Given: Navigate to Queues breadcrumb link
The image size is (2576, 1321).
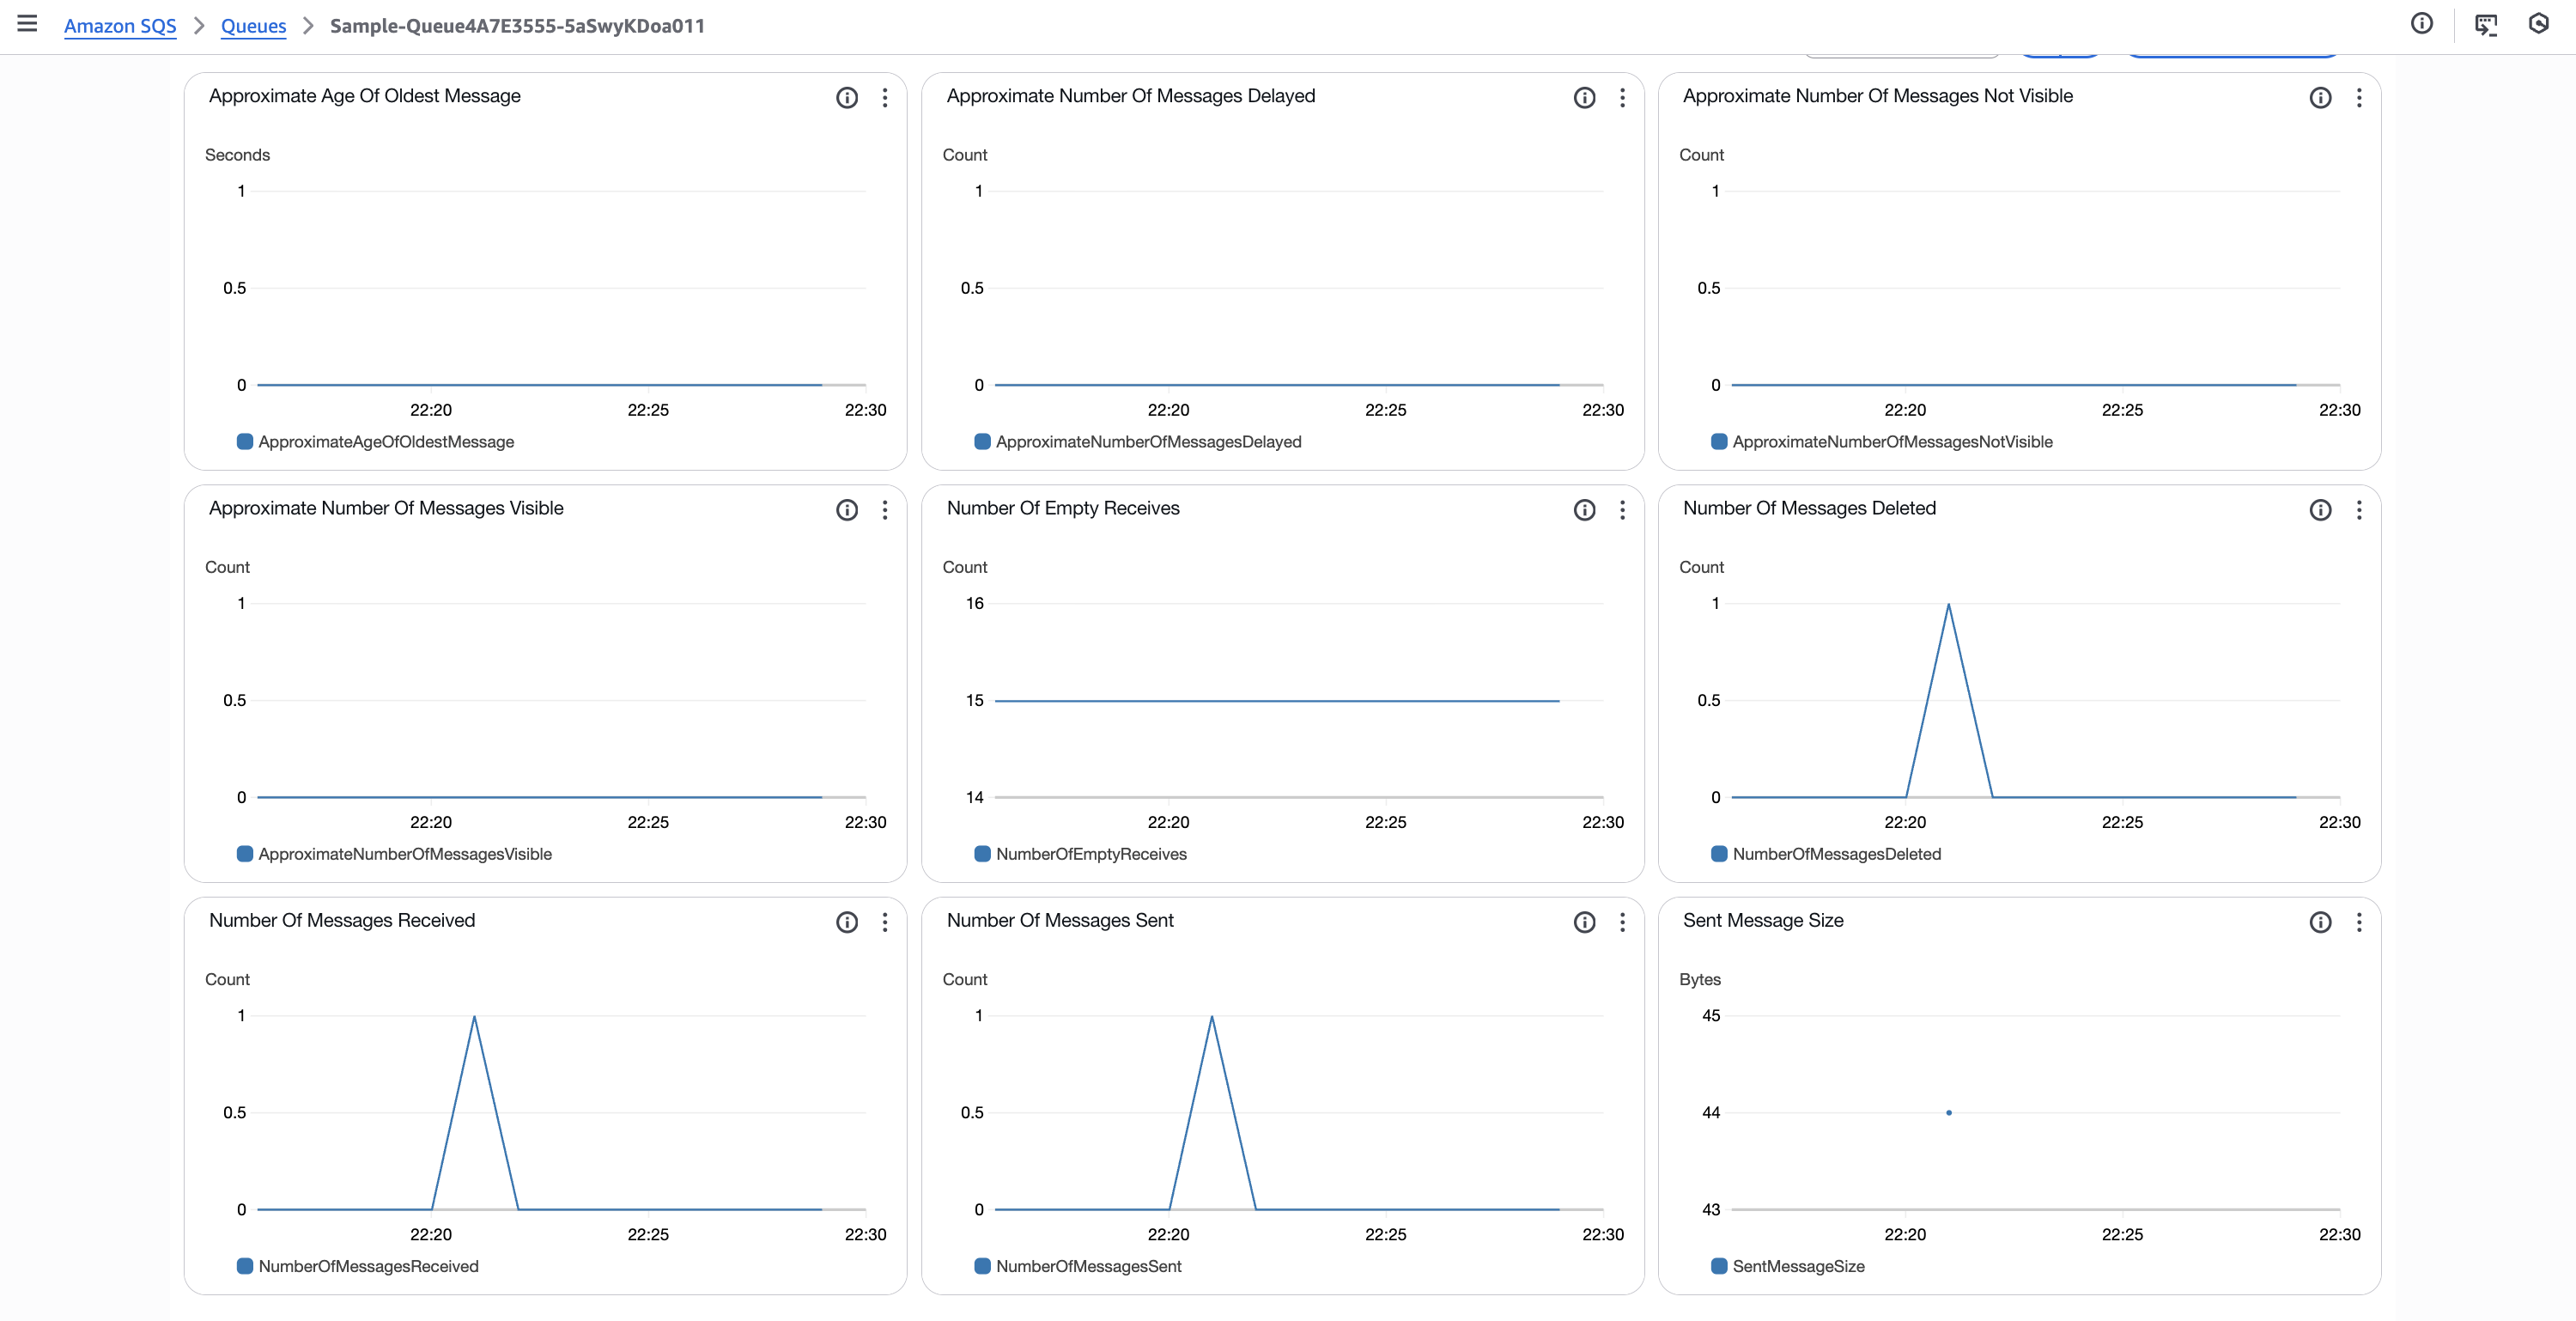Looking at the screenshot, I should 253,26.
